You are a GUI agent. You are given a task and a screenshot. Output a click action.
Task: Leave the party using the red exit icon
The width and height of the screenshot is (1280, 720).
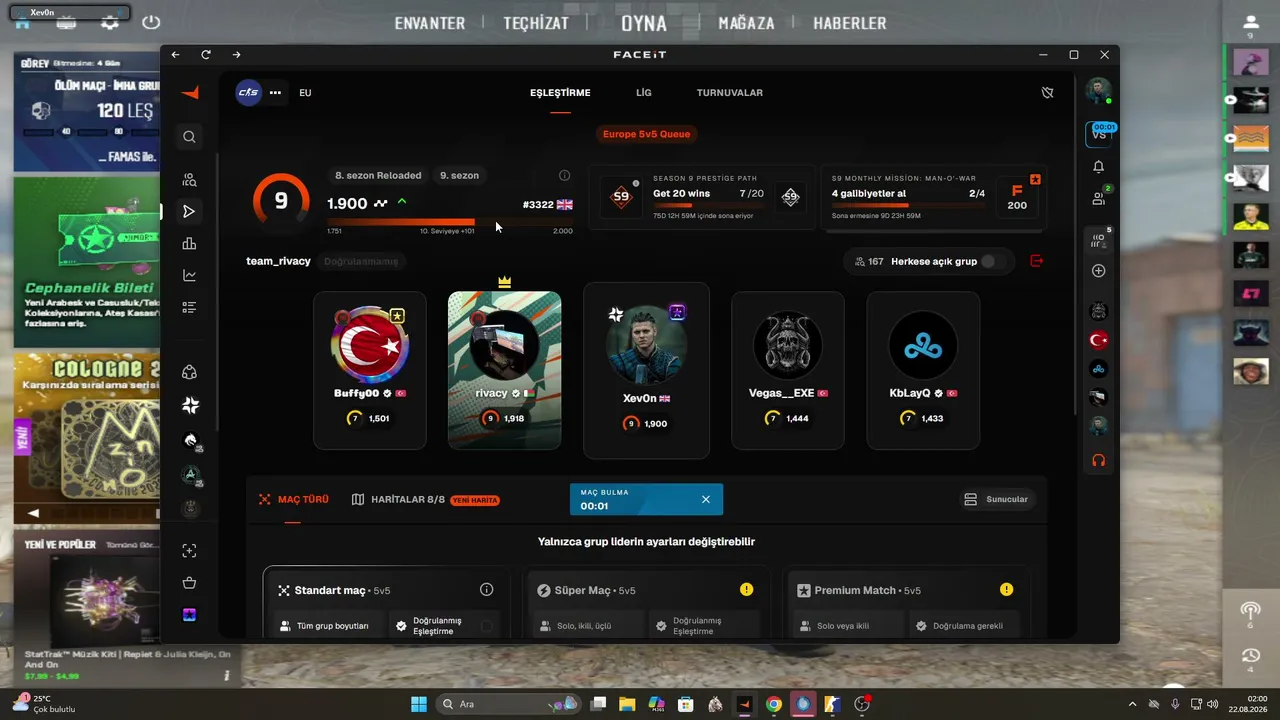click(1036, 261)
